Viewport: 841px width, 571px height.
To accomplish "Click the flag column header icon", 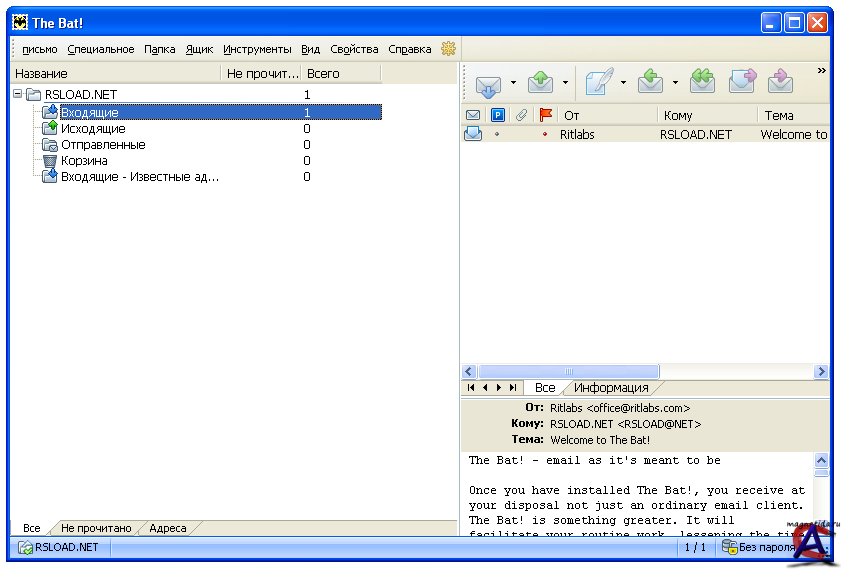I will coord(545,115).
